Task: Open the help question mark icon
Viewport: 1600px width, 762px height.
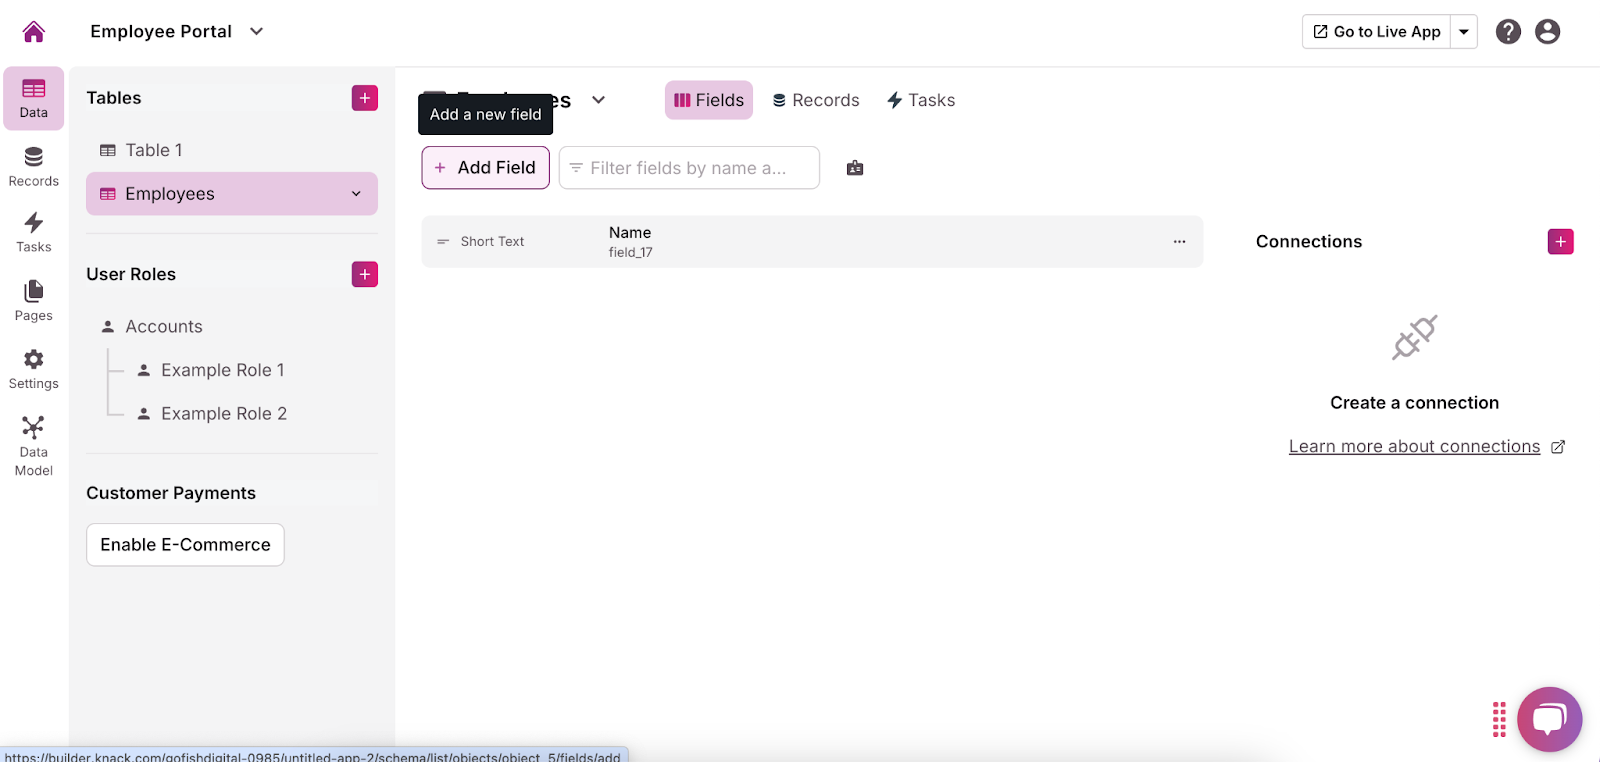Action: (1508, 32)
